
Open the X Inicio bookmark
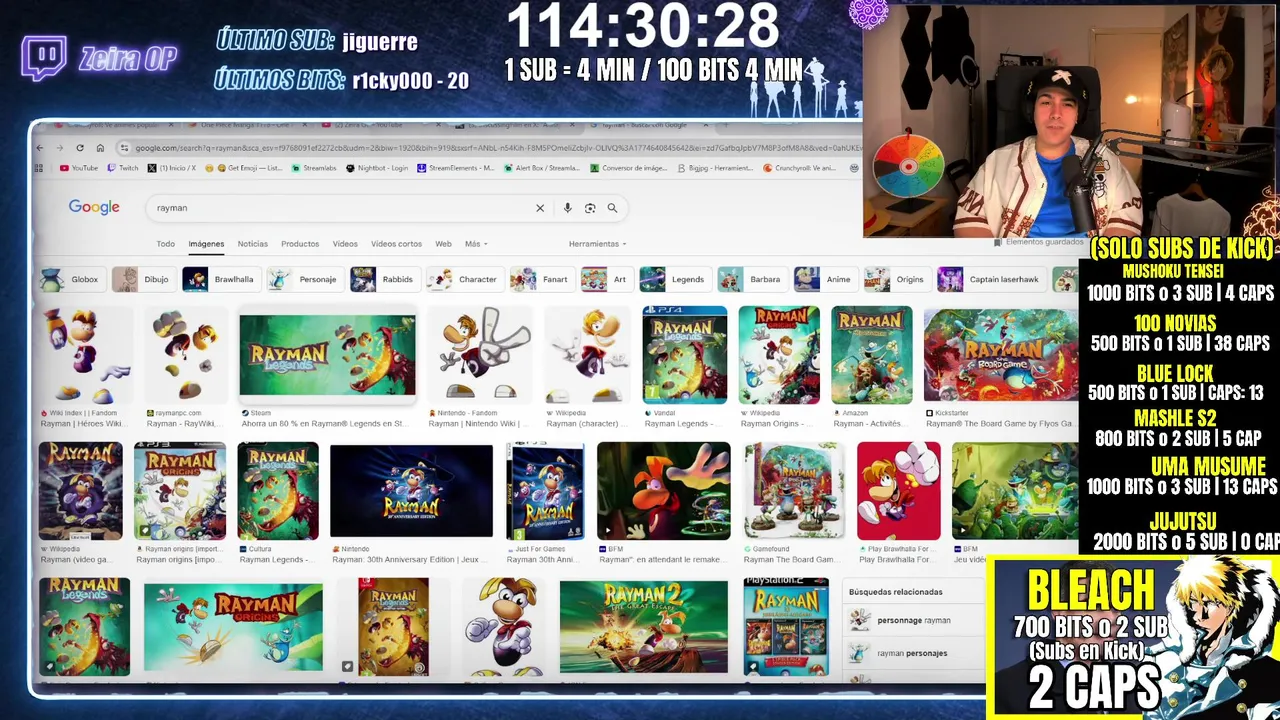[x=172, y=168]
